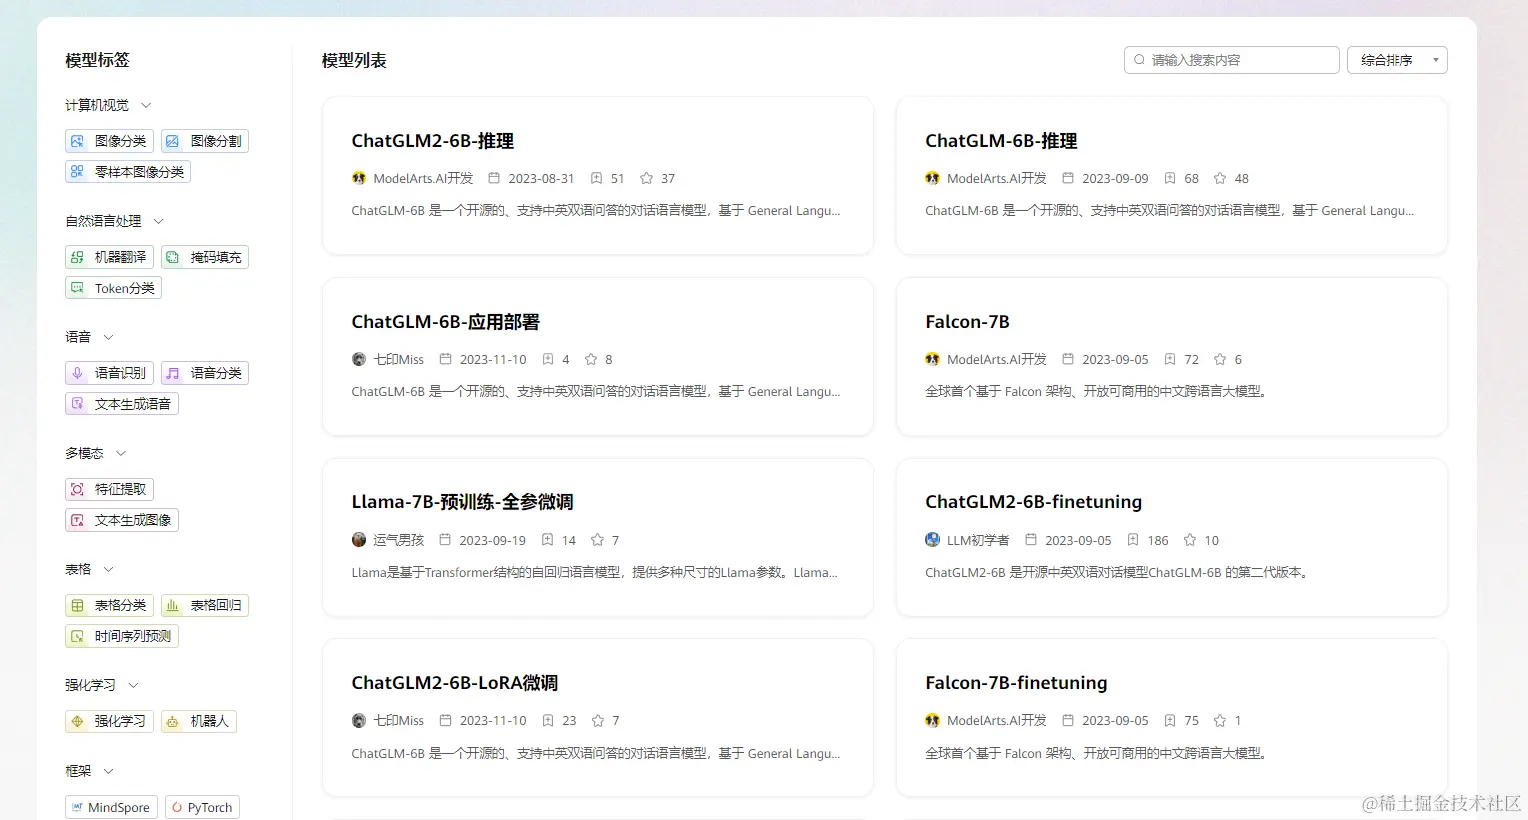Screen dimensions: 1528x820
Task: Click the 掩码填充 tag icon
Action: tap(172, 257)
